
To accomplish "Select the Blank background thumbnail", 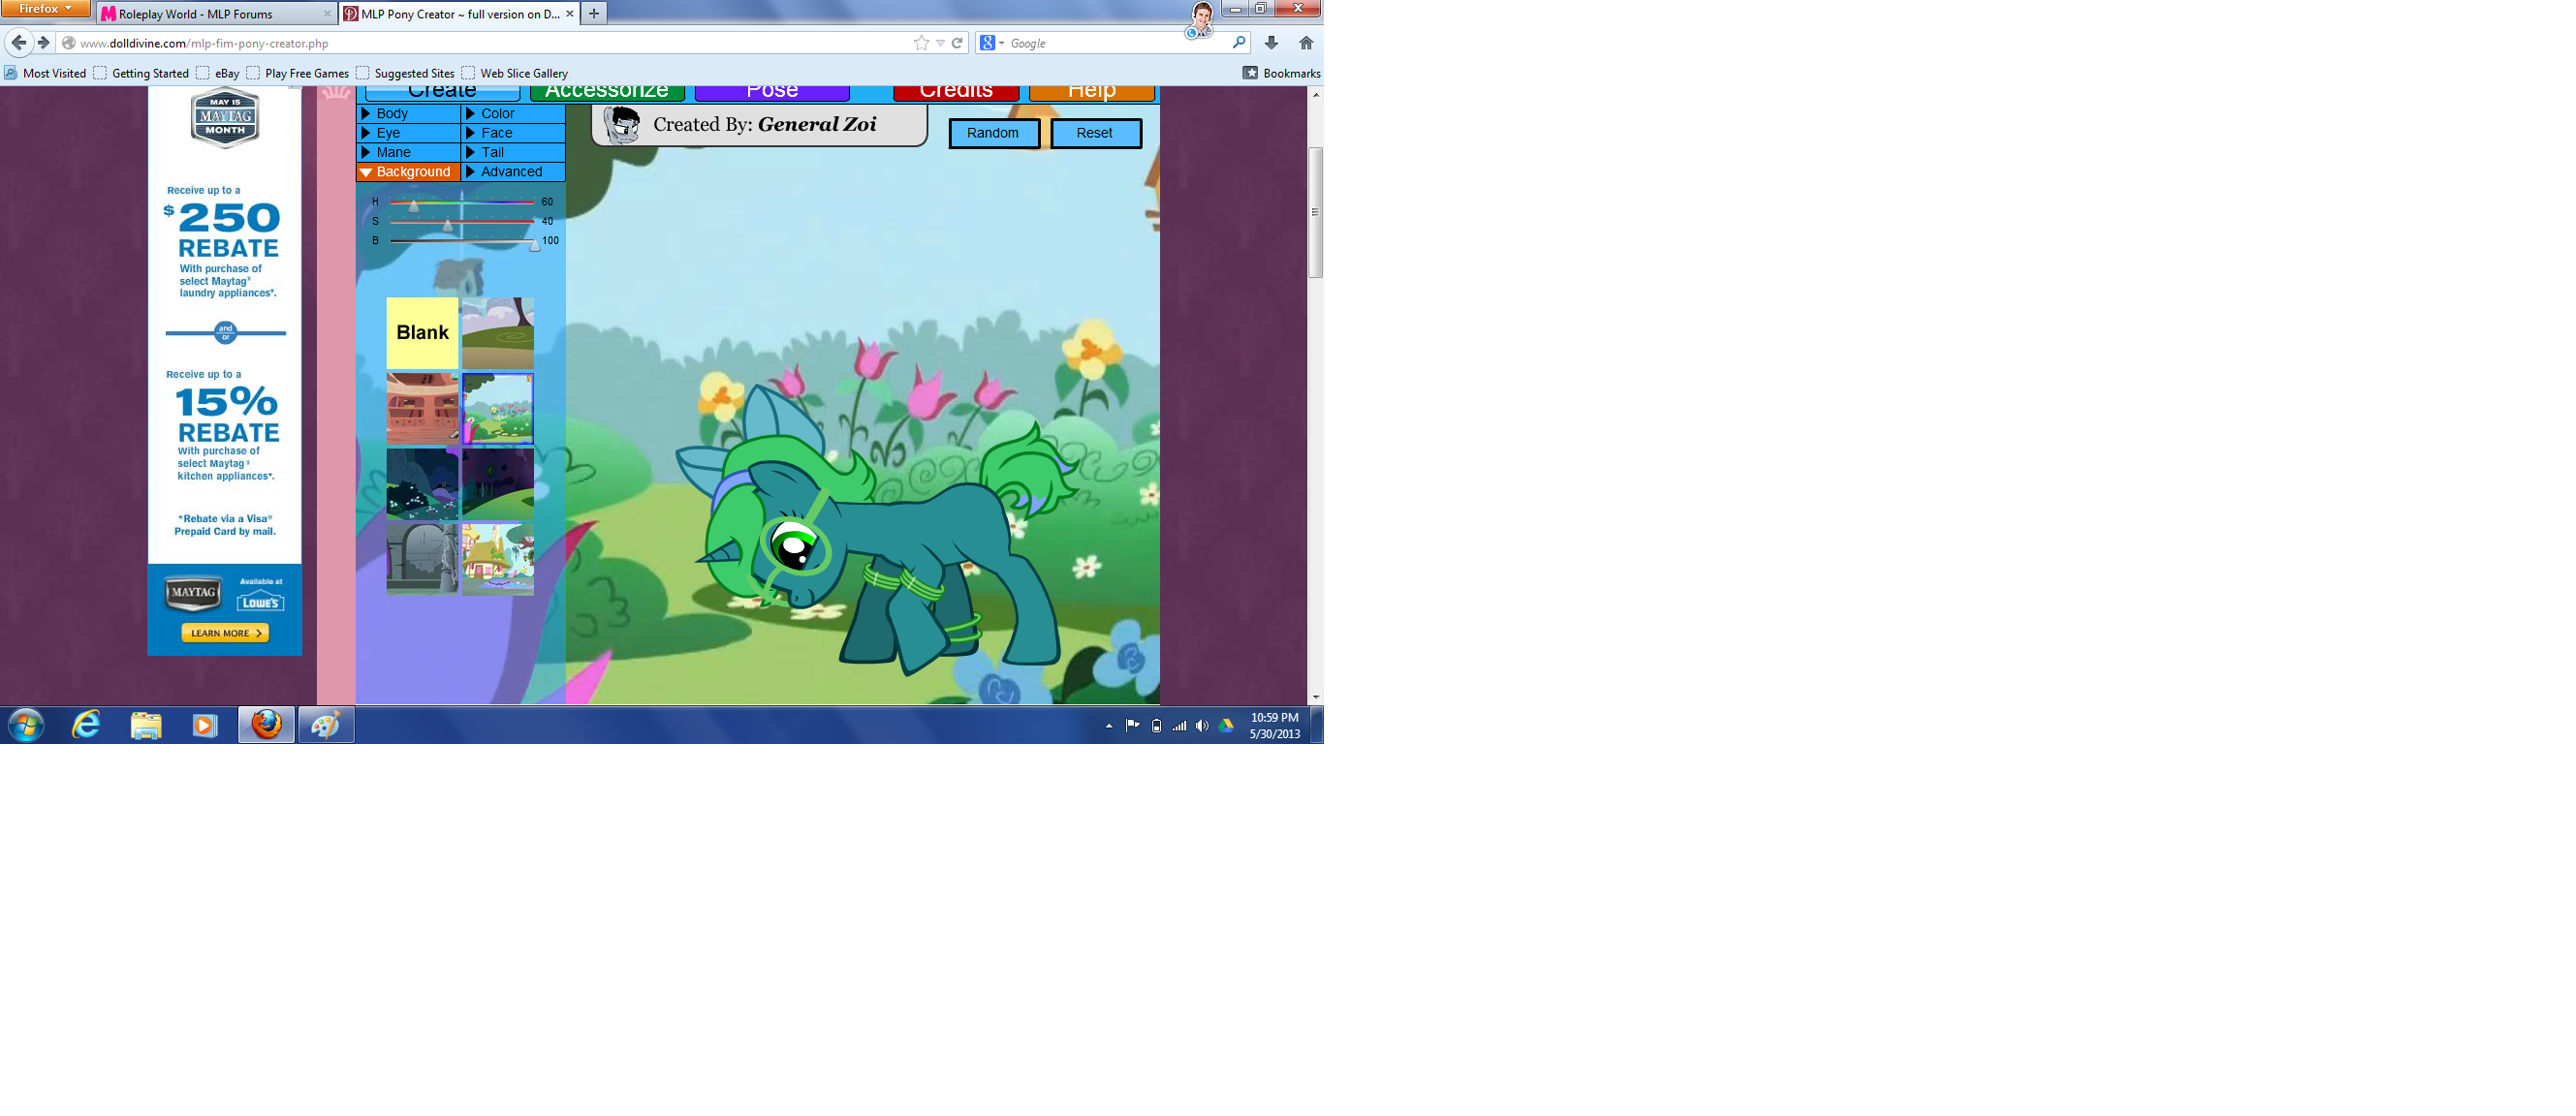I will 422,333.
